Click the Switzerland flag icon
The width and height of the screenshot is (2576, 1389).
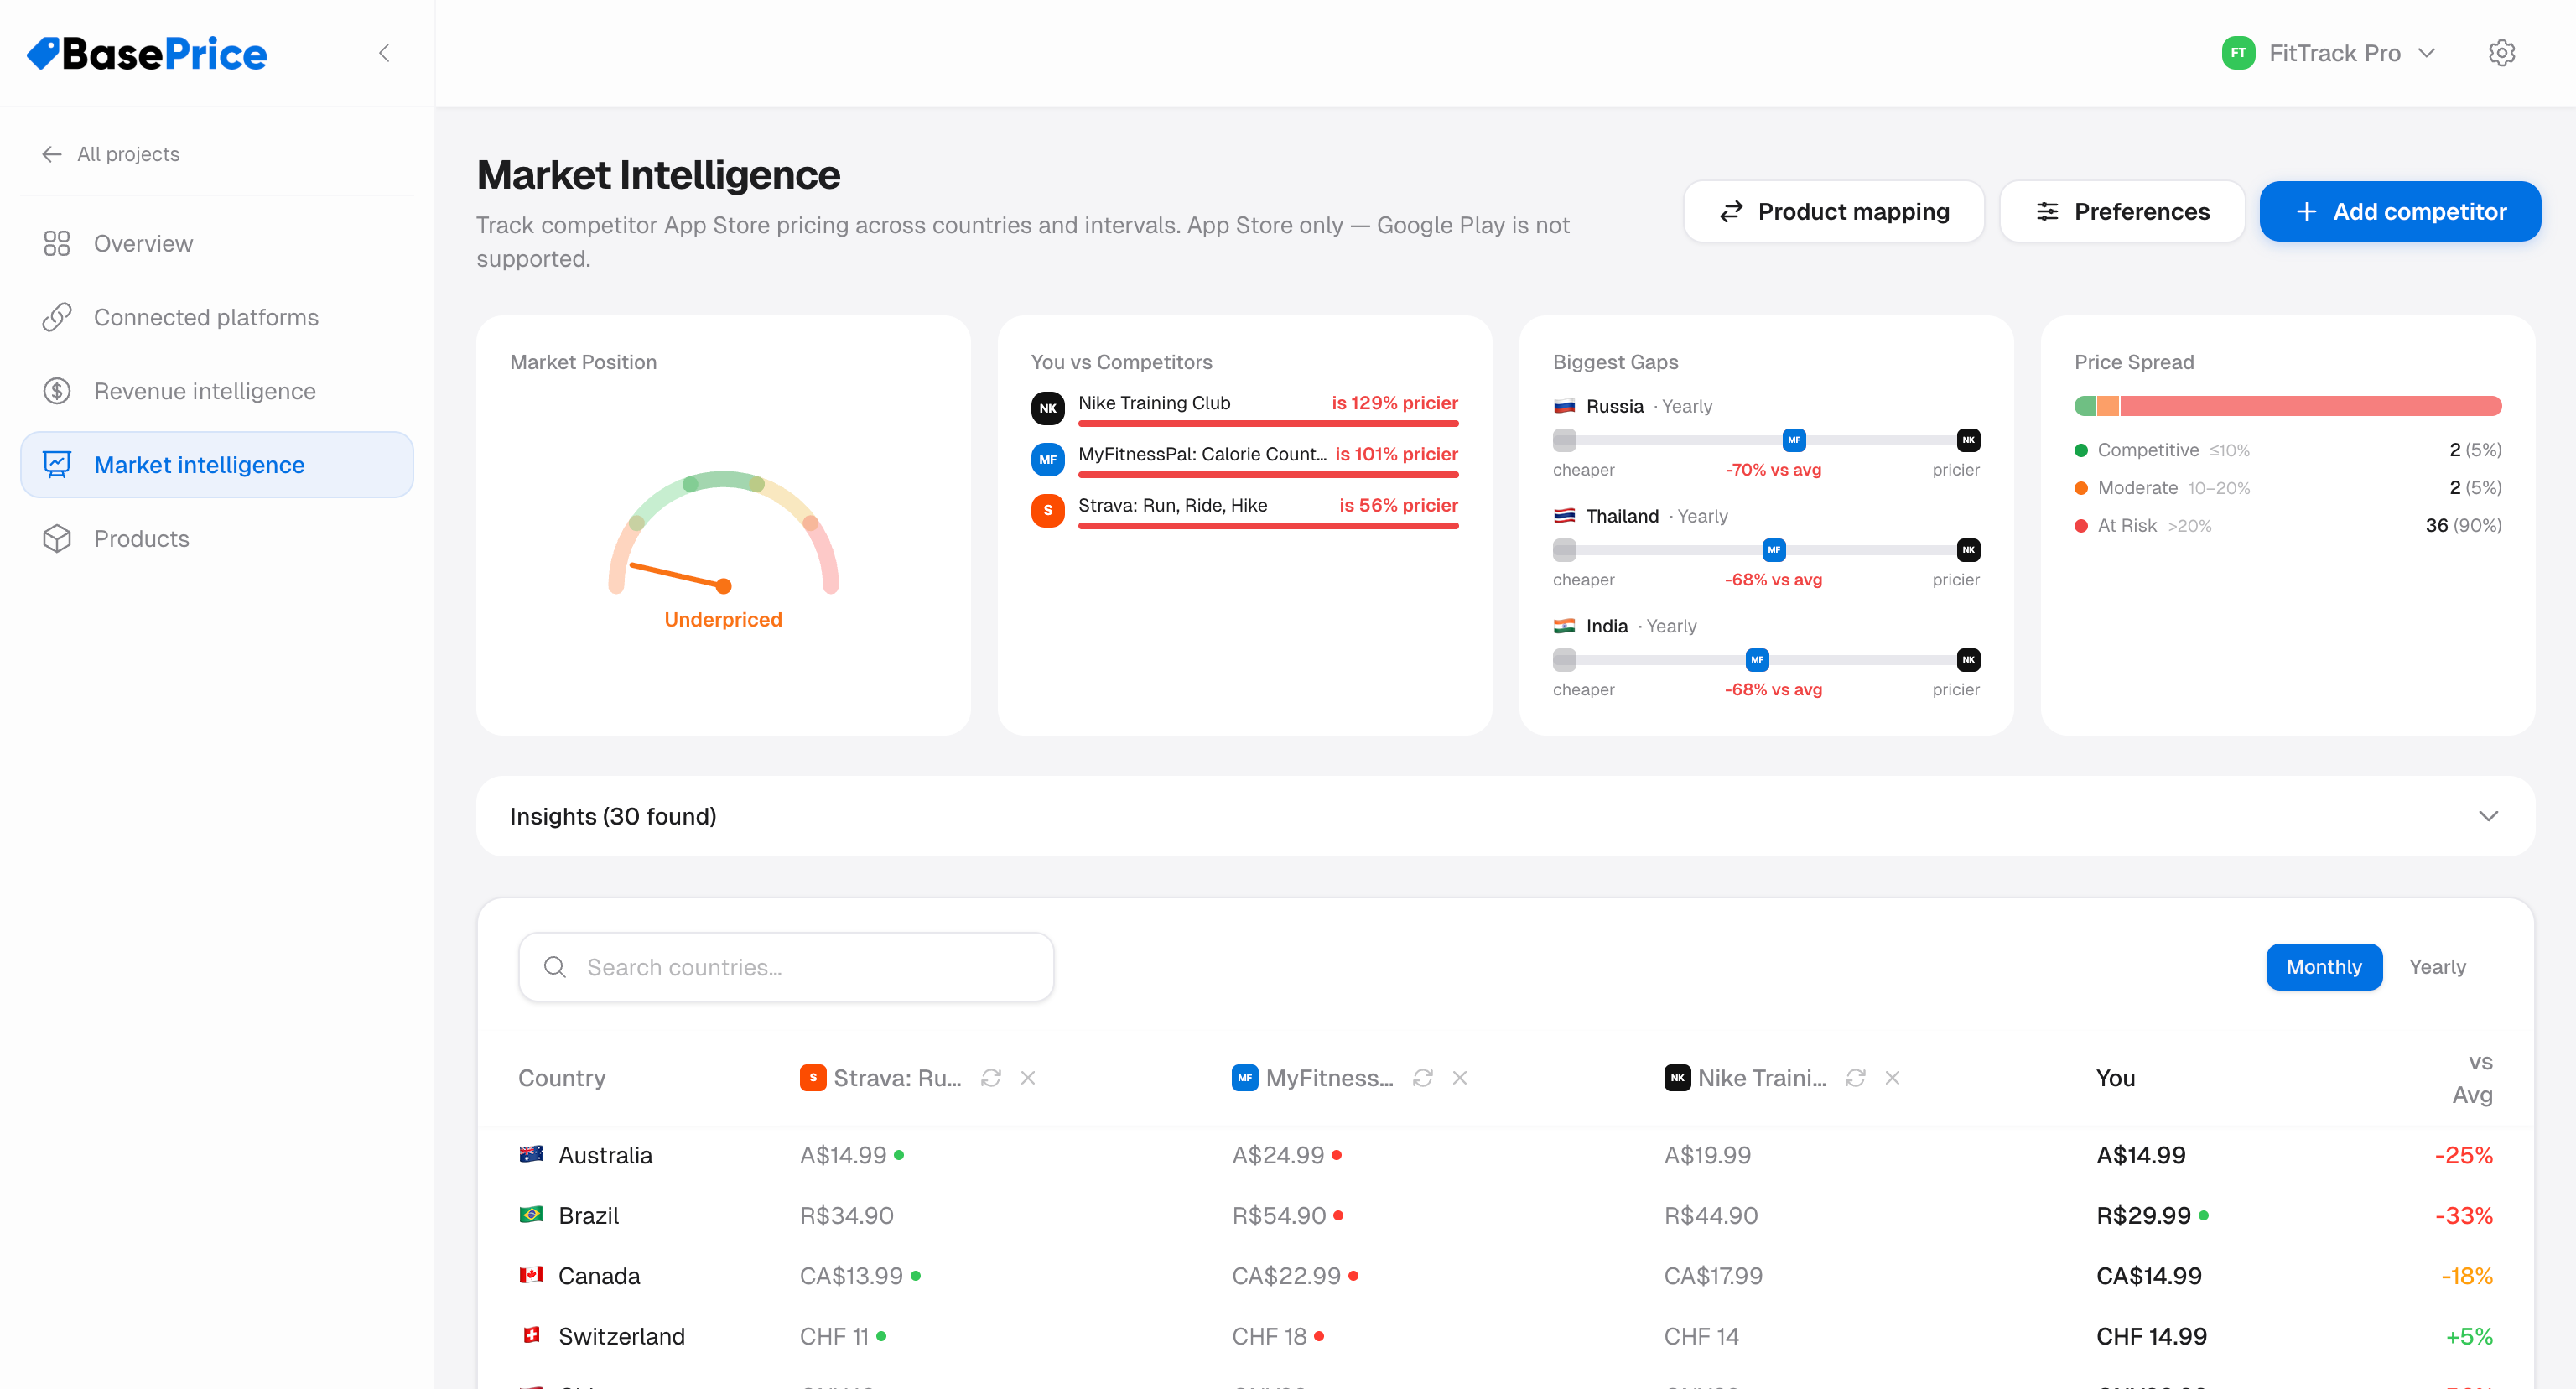coord(531,1335)
